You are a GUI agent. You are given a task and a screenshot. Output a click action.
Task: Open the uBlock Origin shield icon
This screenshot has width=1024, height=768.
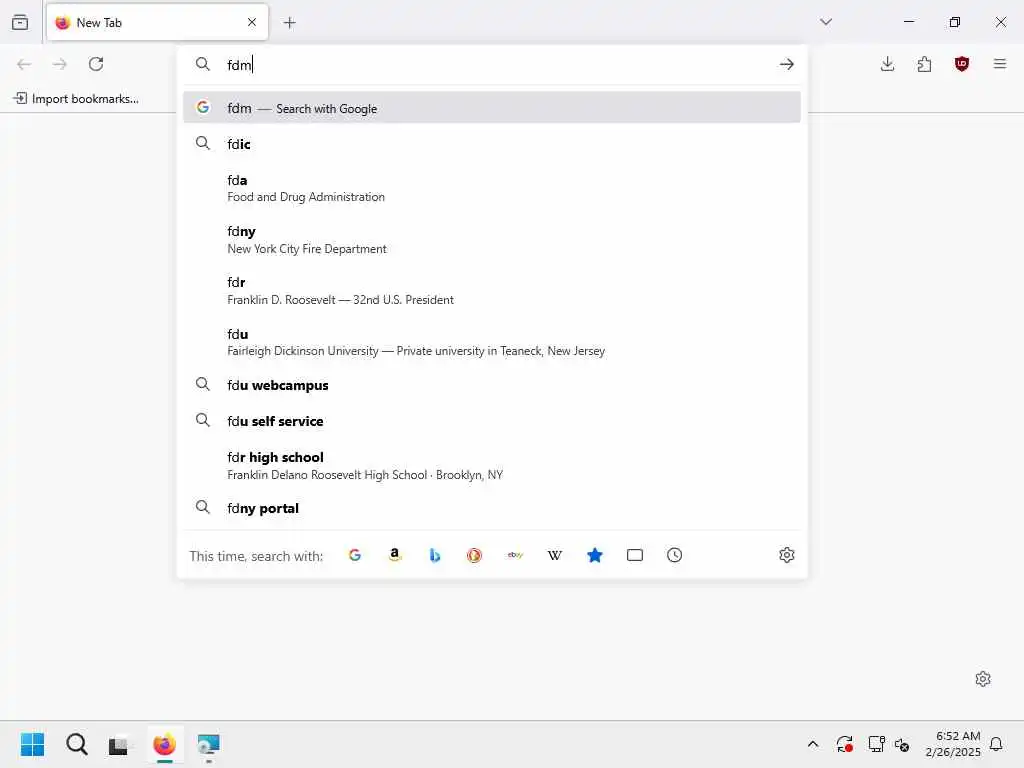[961, 64]
